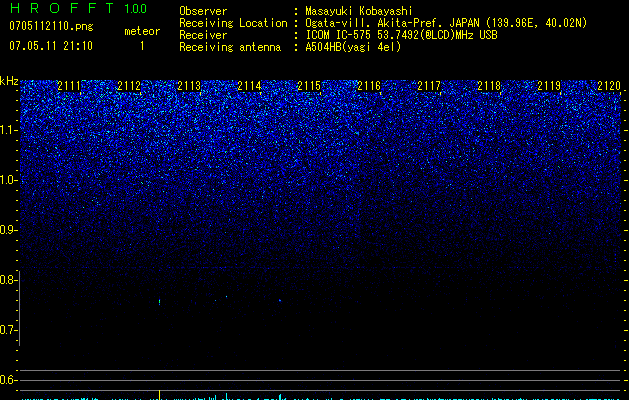
Task: Click the meteor label
Action: pos(142,31)
